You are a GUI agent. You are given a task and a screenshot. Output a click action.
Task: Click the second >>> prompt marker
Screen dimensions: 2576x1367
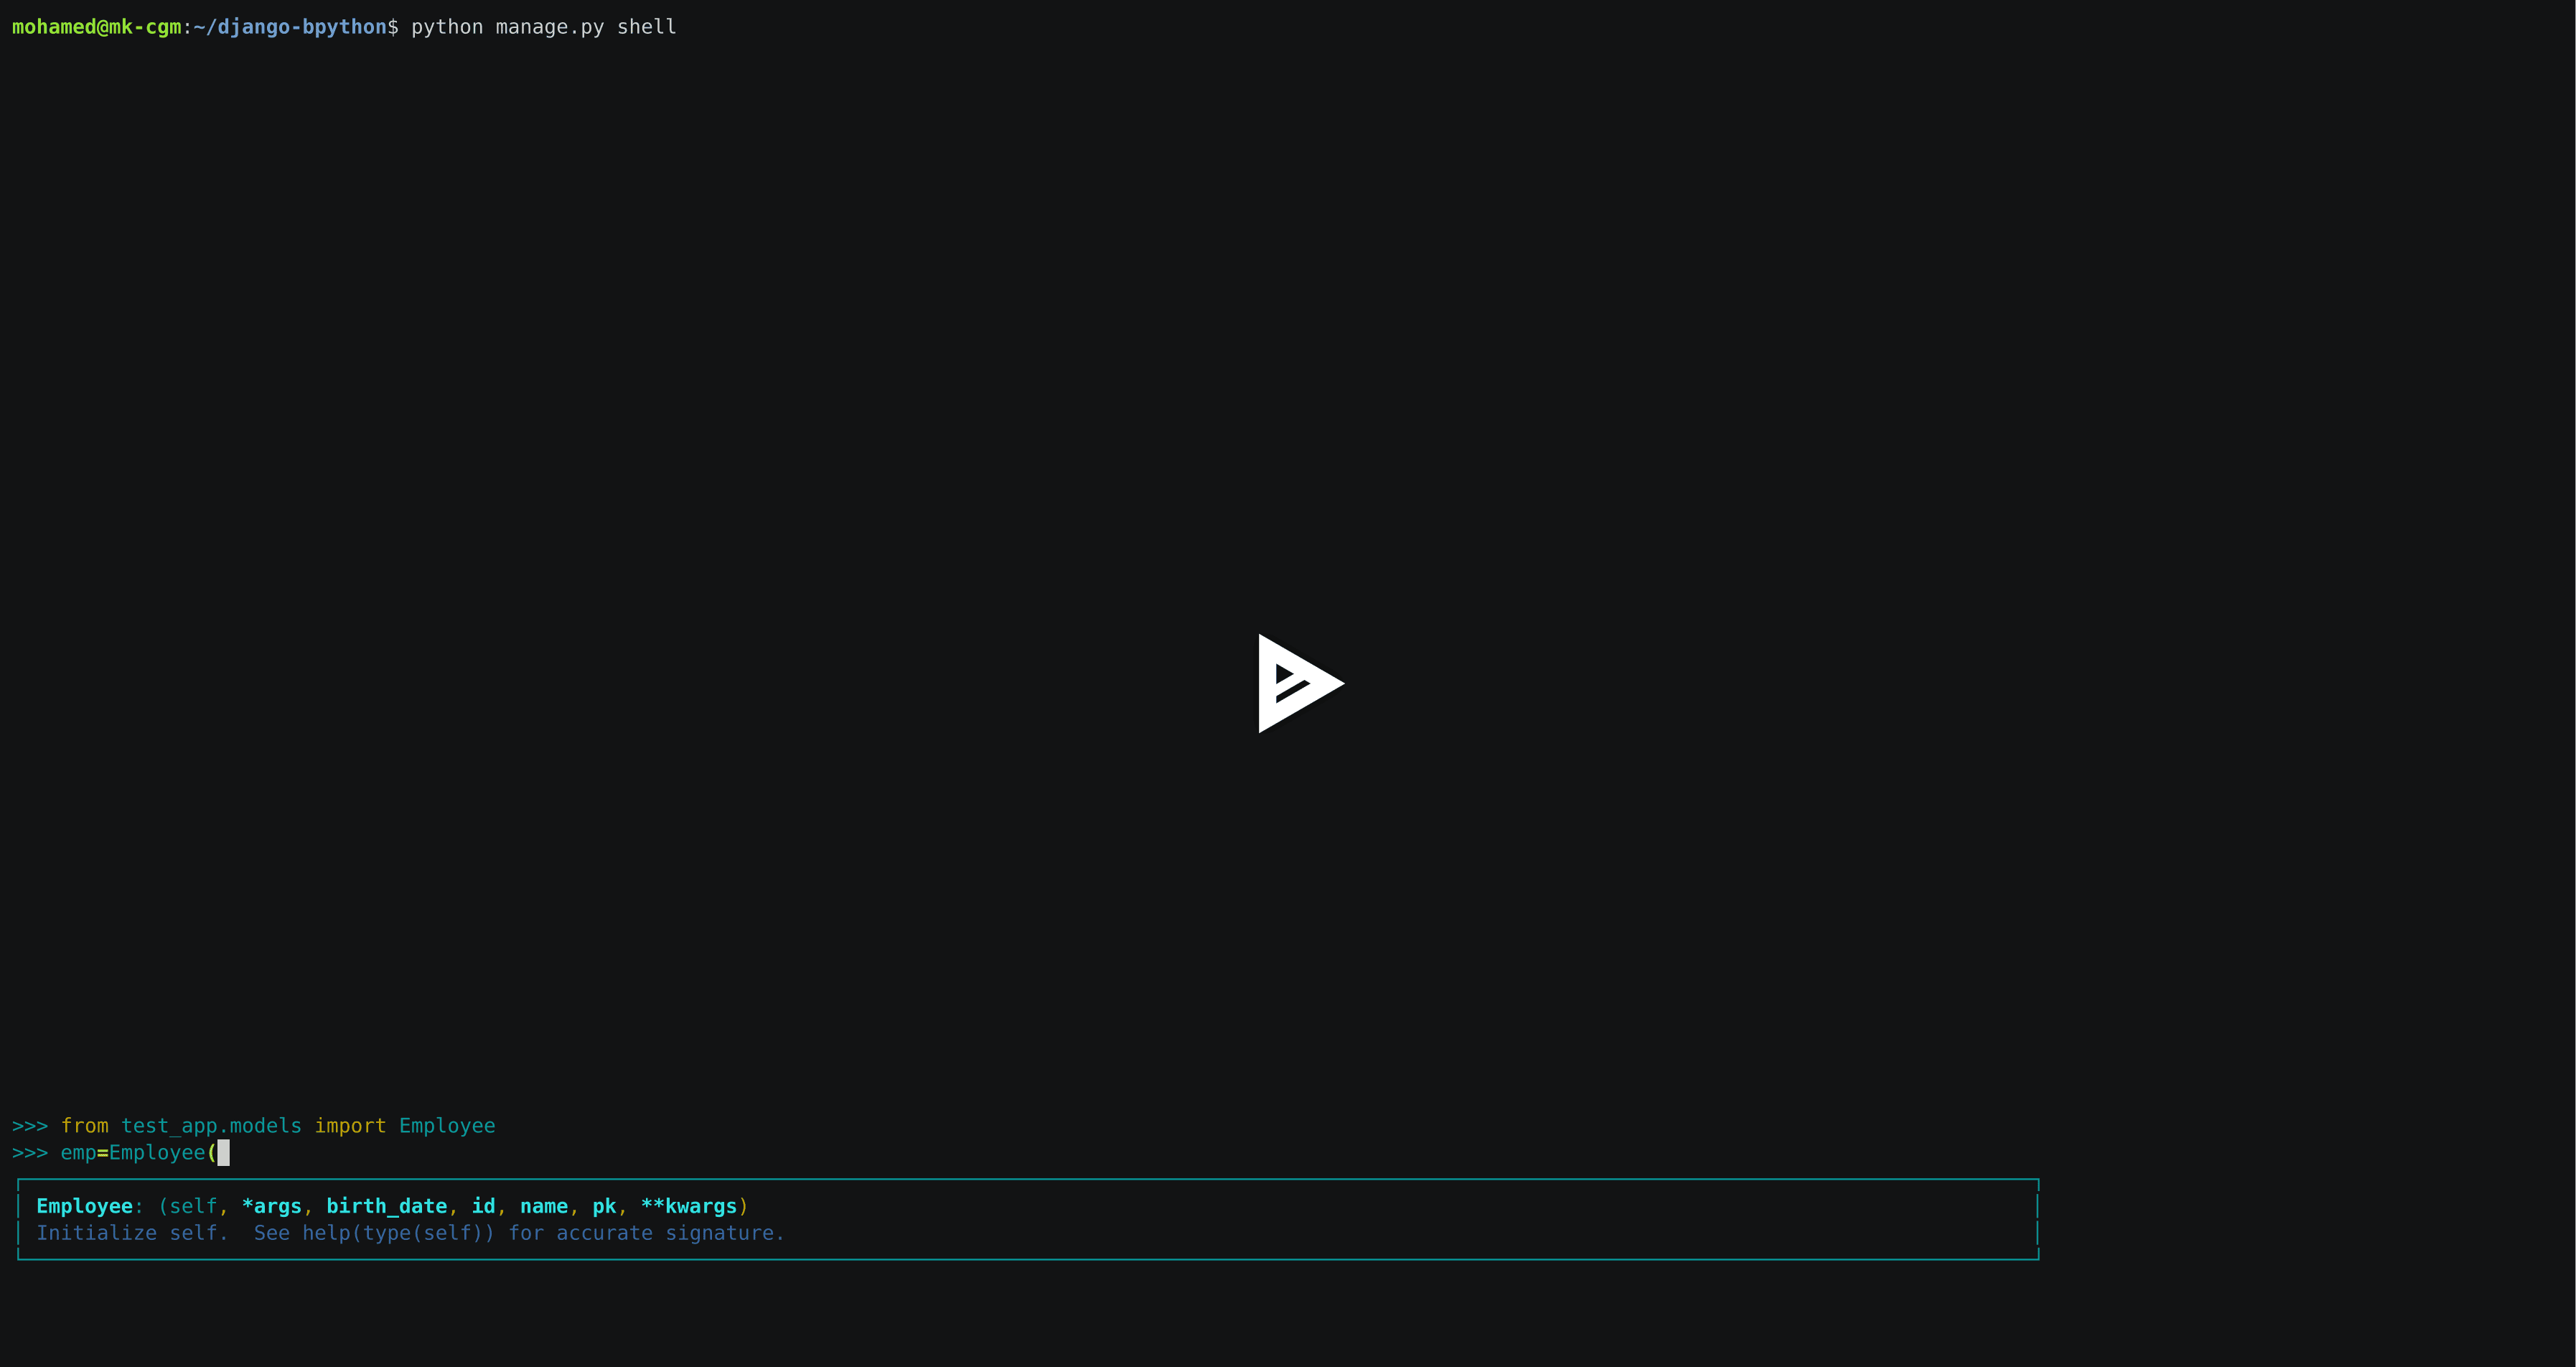tap(30, 1152)
